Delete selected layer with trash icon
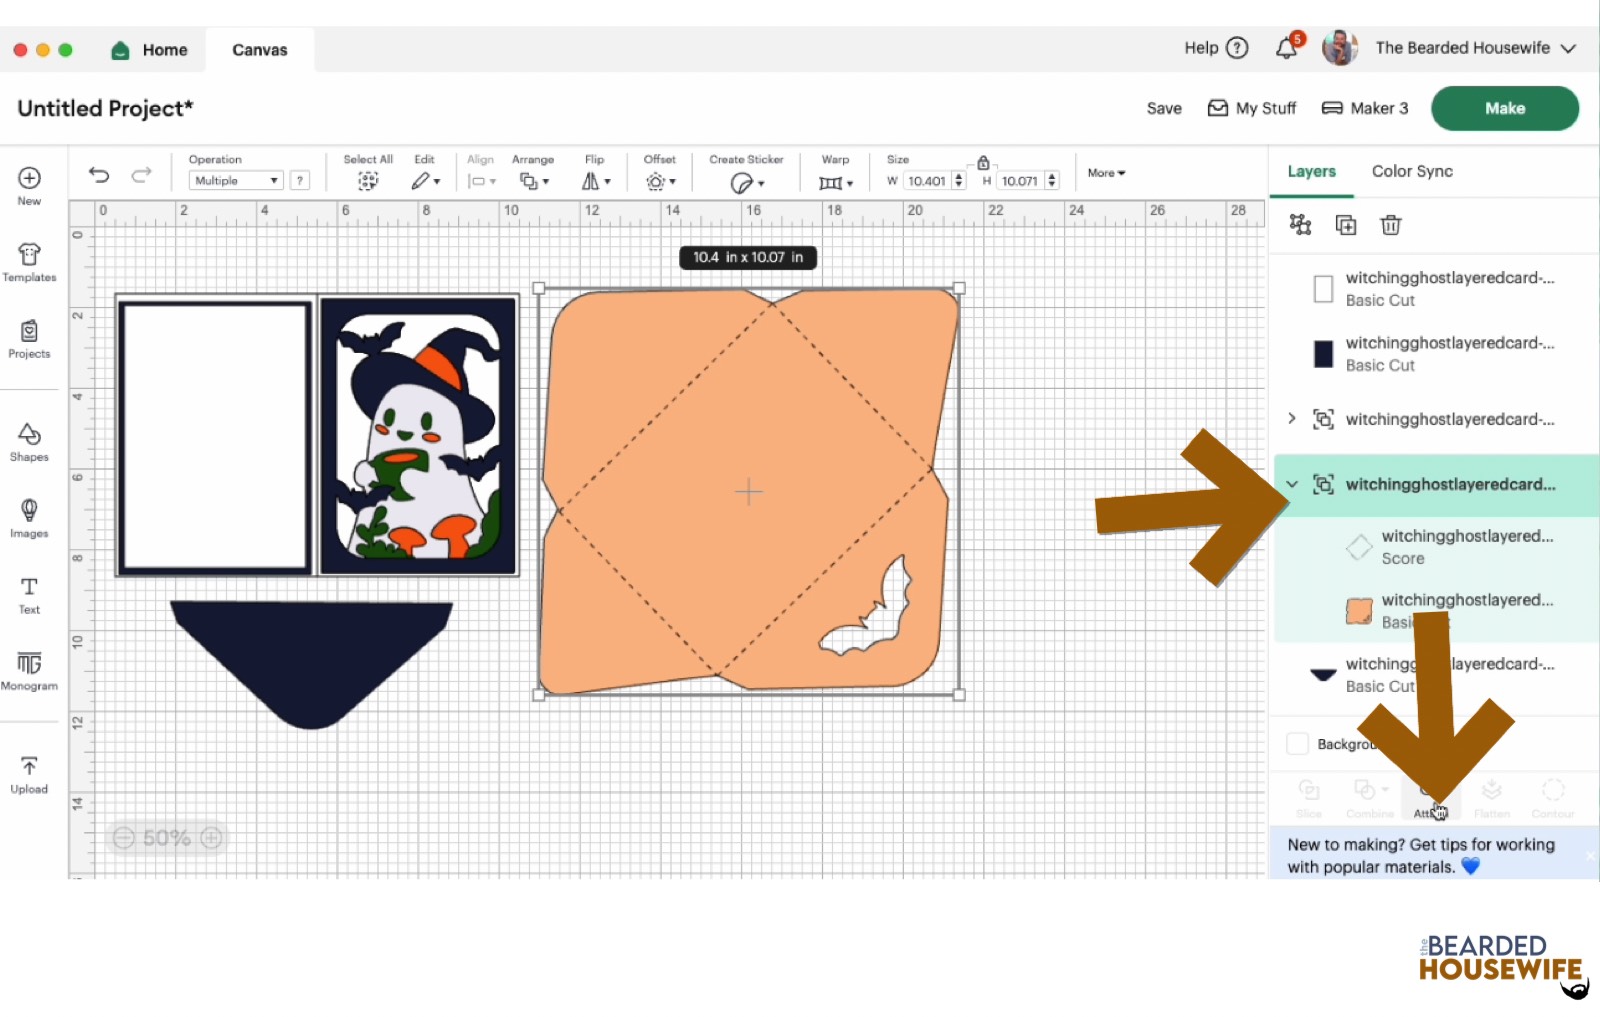Screen dimensions: 1600x1017 [1390, 225]
